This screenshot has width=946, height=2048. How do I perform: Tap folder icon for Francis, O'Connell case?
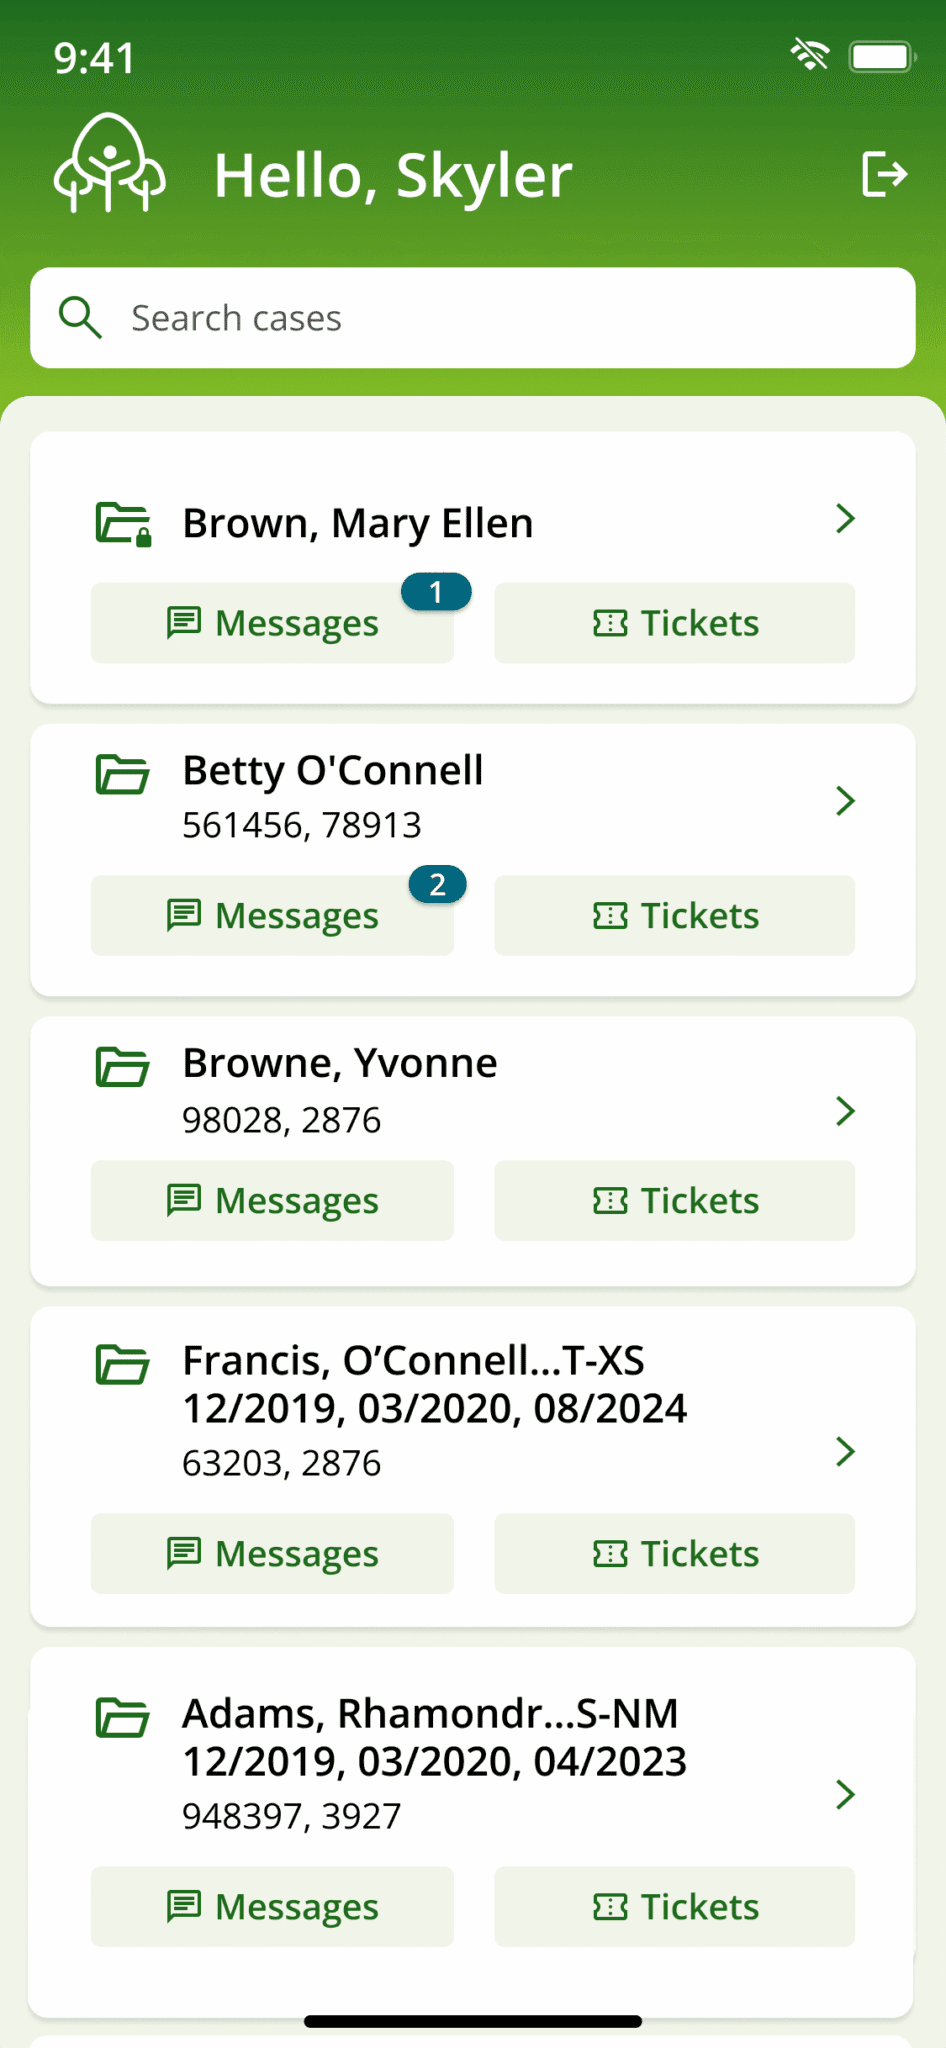click(x=122, y=1365)
